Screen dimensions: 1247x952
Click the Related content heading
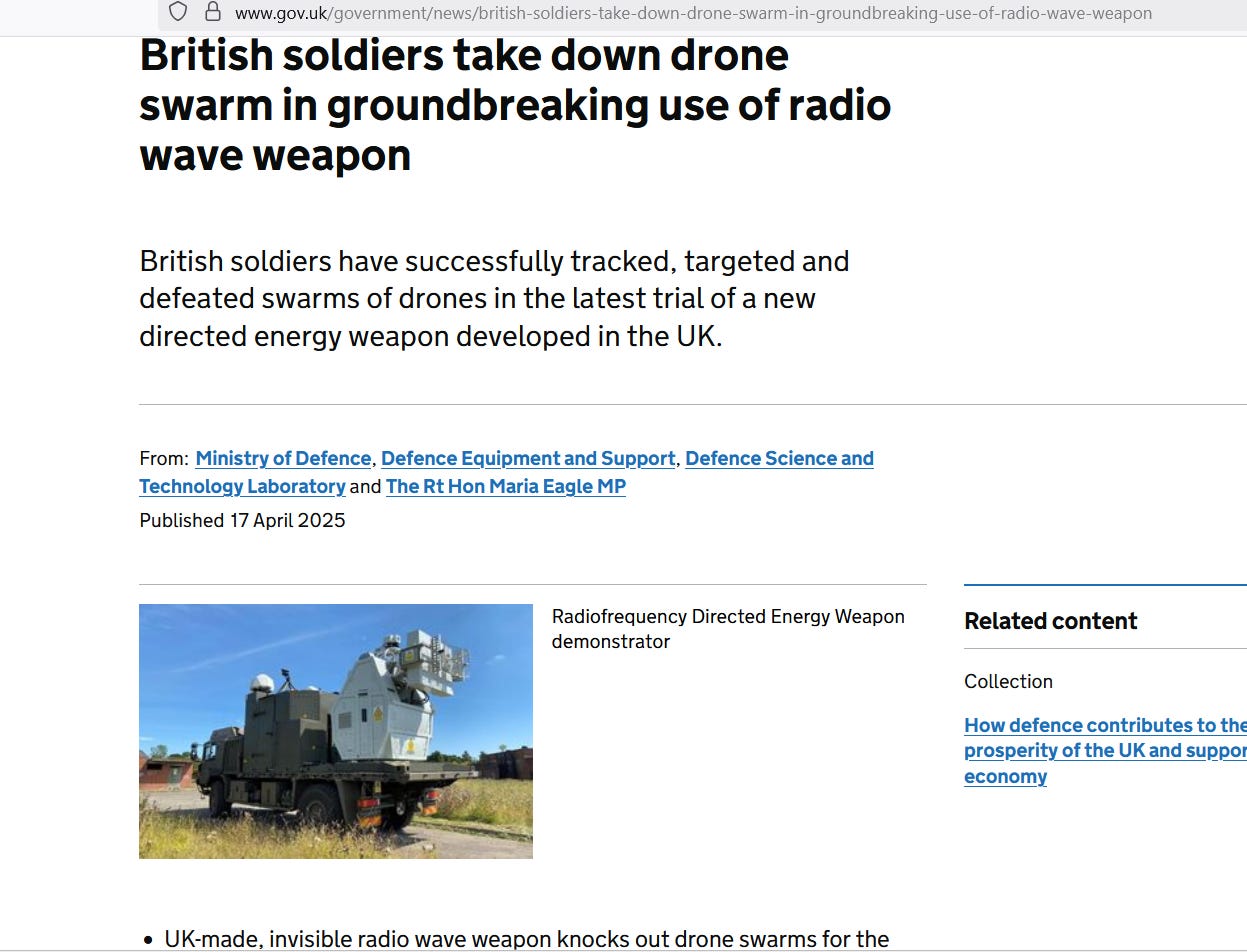1051,621
